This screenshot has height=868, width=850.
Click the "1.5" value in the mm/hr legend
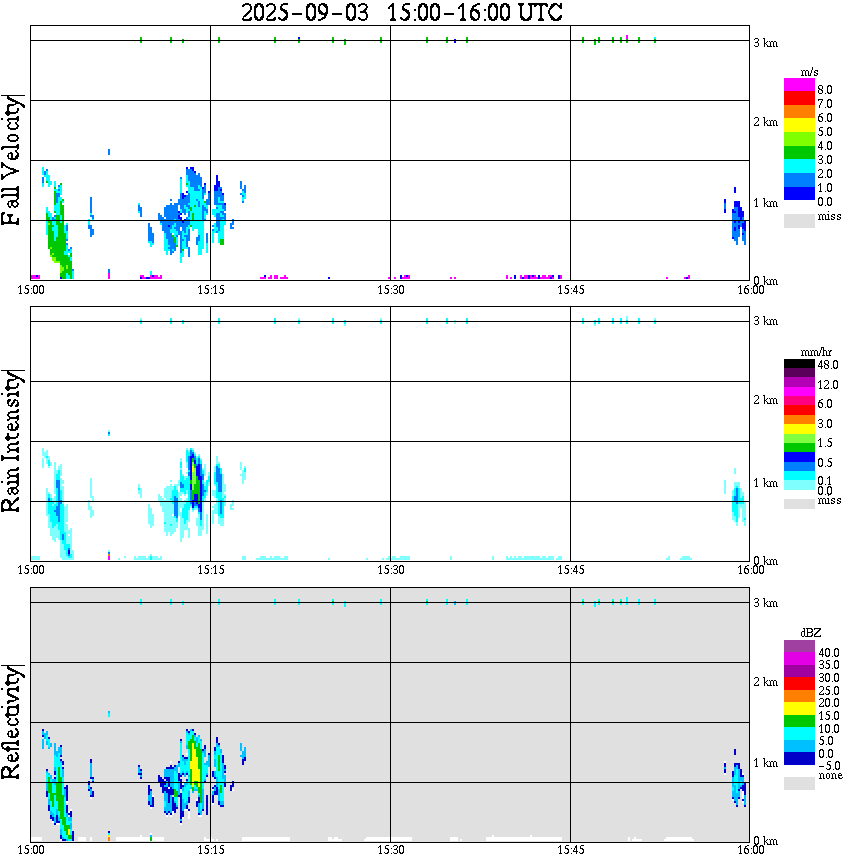(825, 442)
